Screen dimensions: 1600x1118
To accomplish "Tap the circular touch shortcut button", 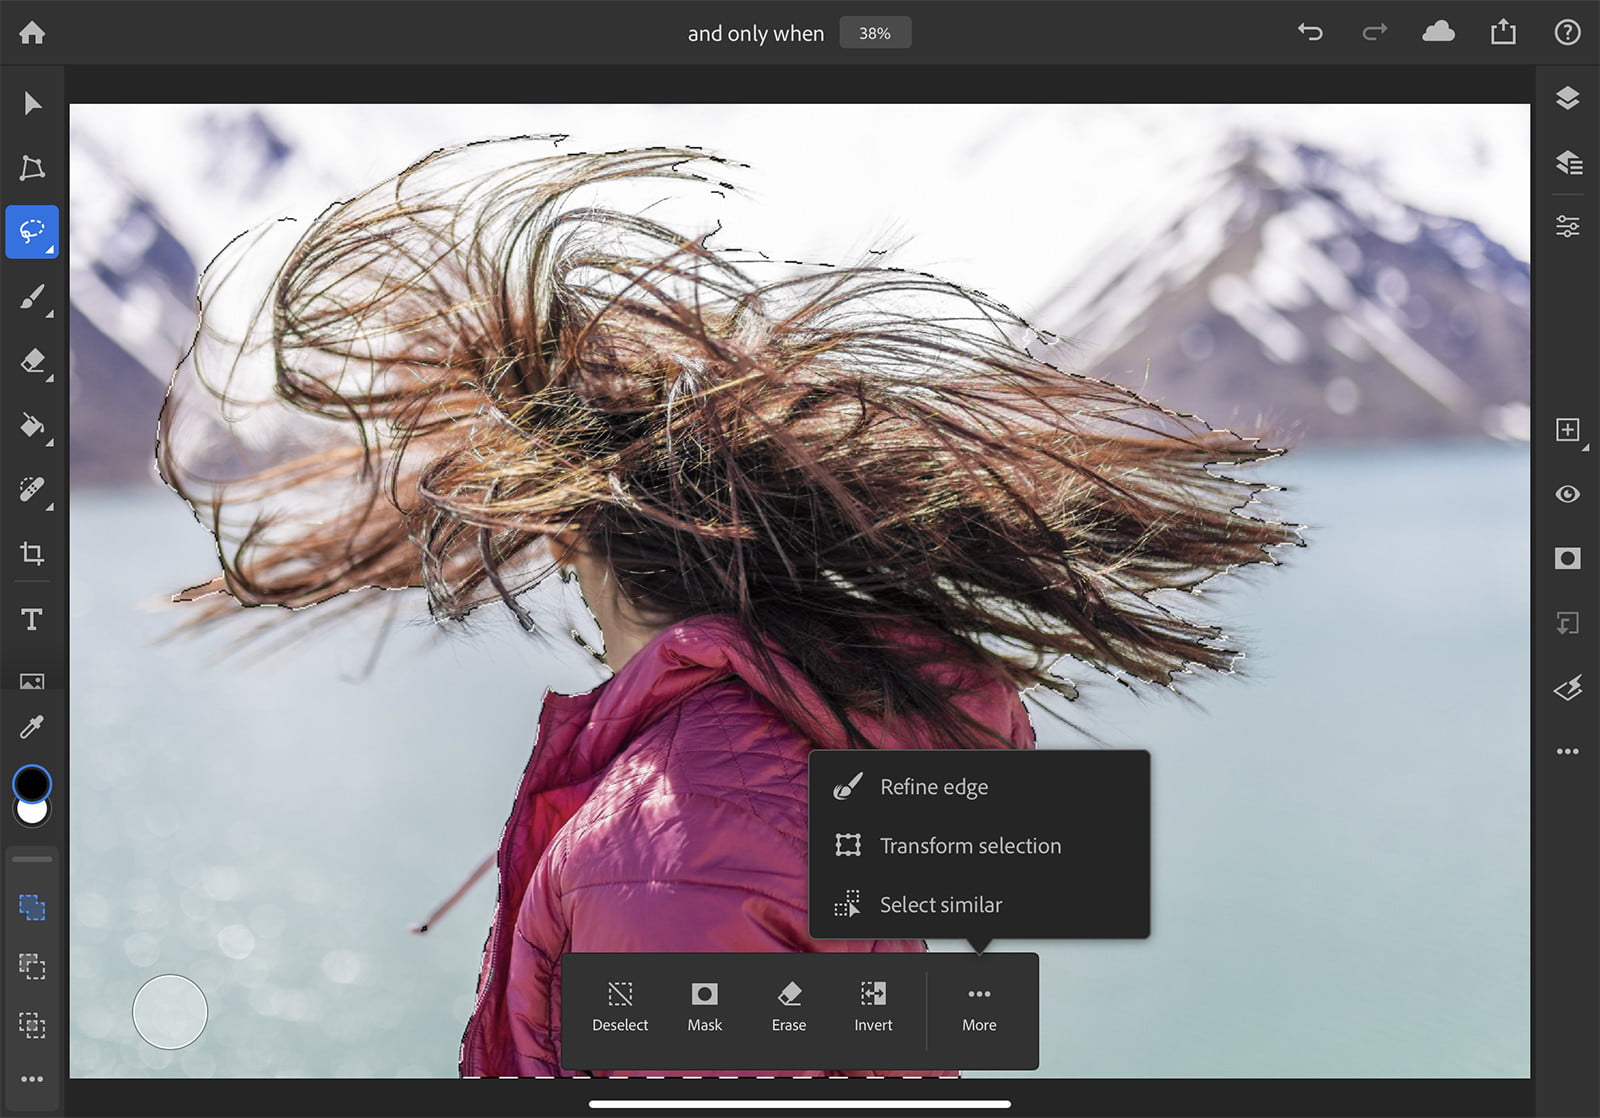I will tap(170, 1012).
